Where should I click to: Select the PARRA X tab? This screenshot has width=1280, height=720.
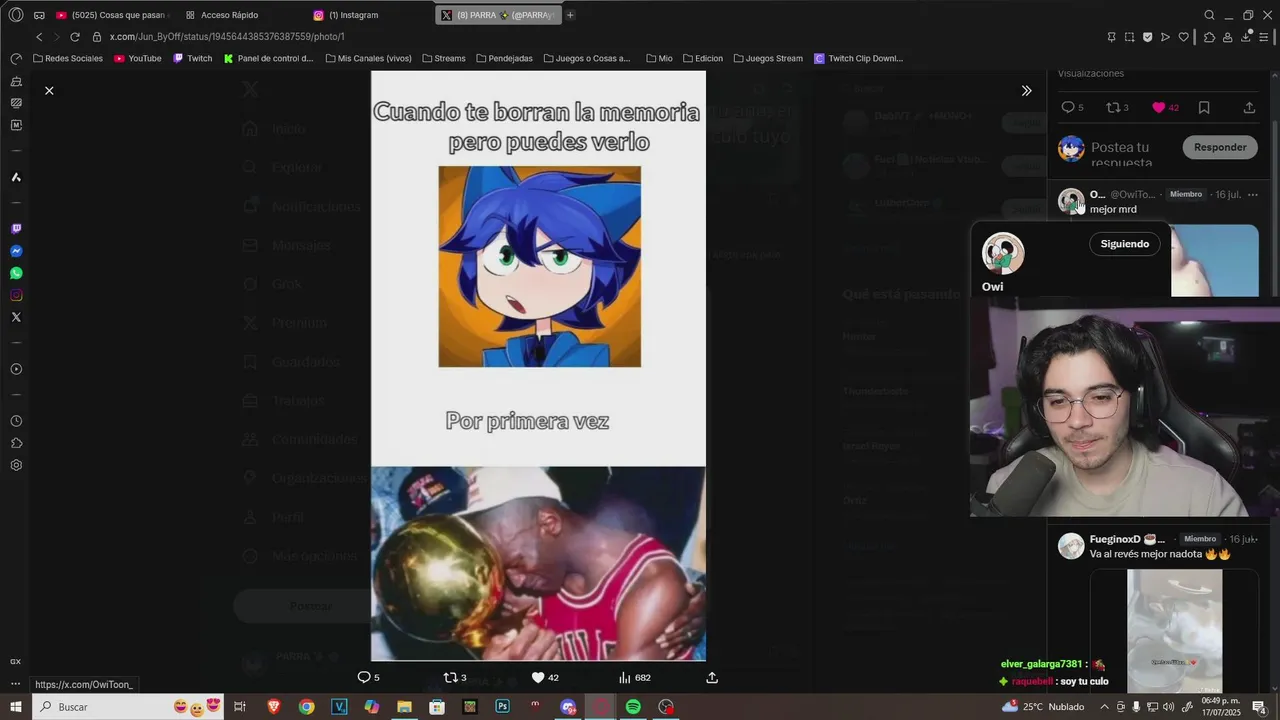click(x=498, y=15)
